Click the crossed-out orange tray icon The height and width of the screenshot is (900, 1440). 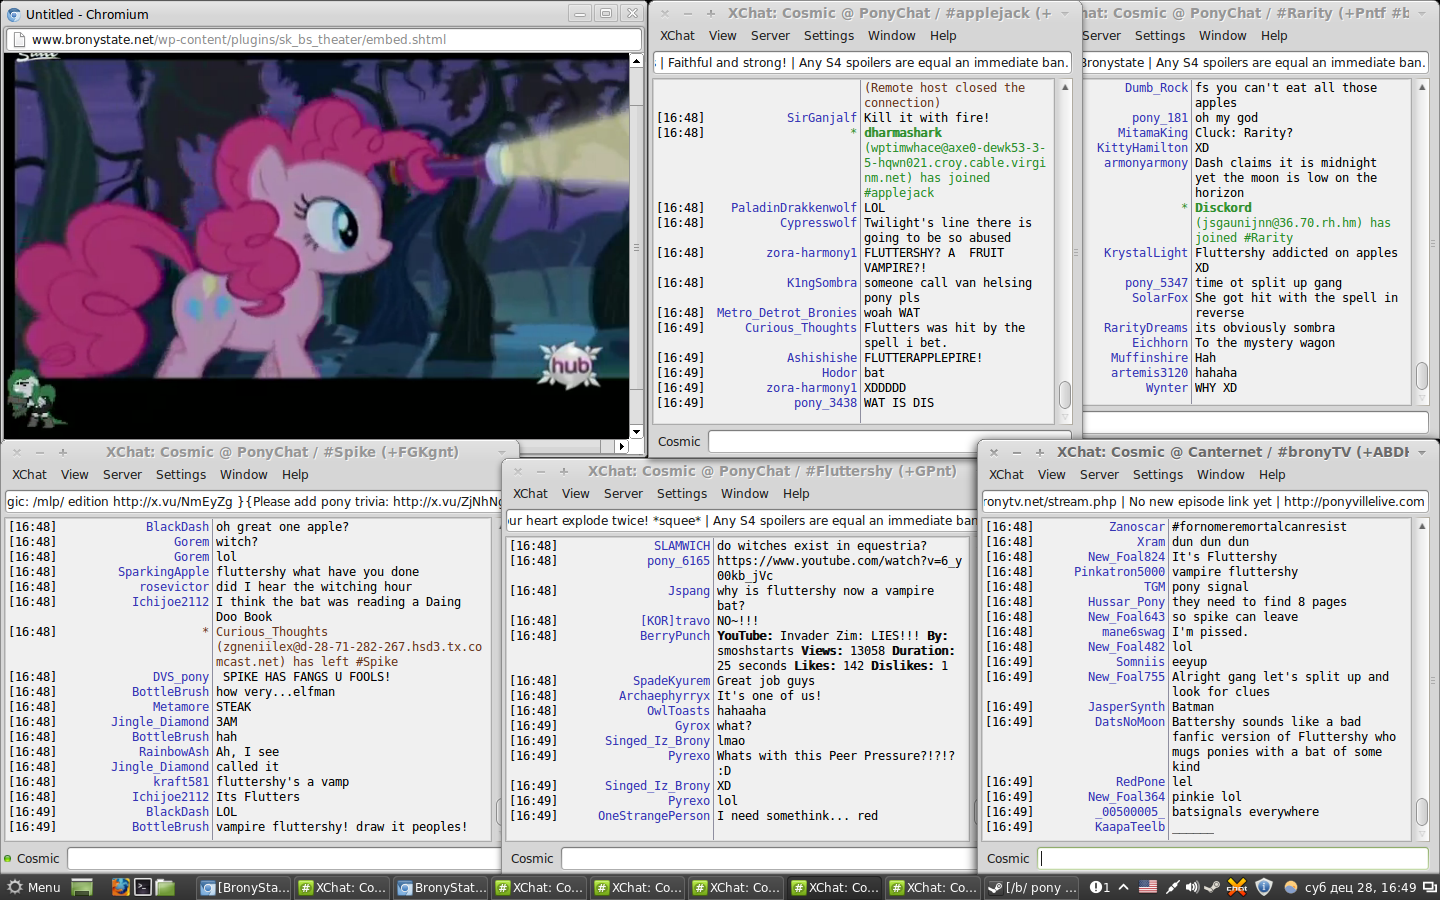1237,887
